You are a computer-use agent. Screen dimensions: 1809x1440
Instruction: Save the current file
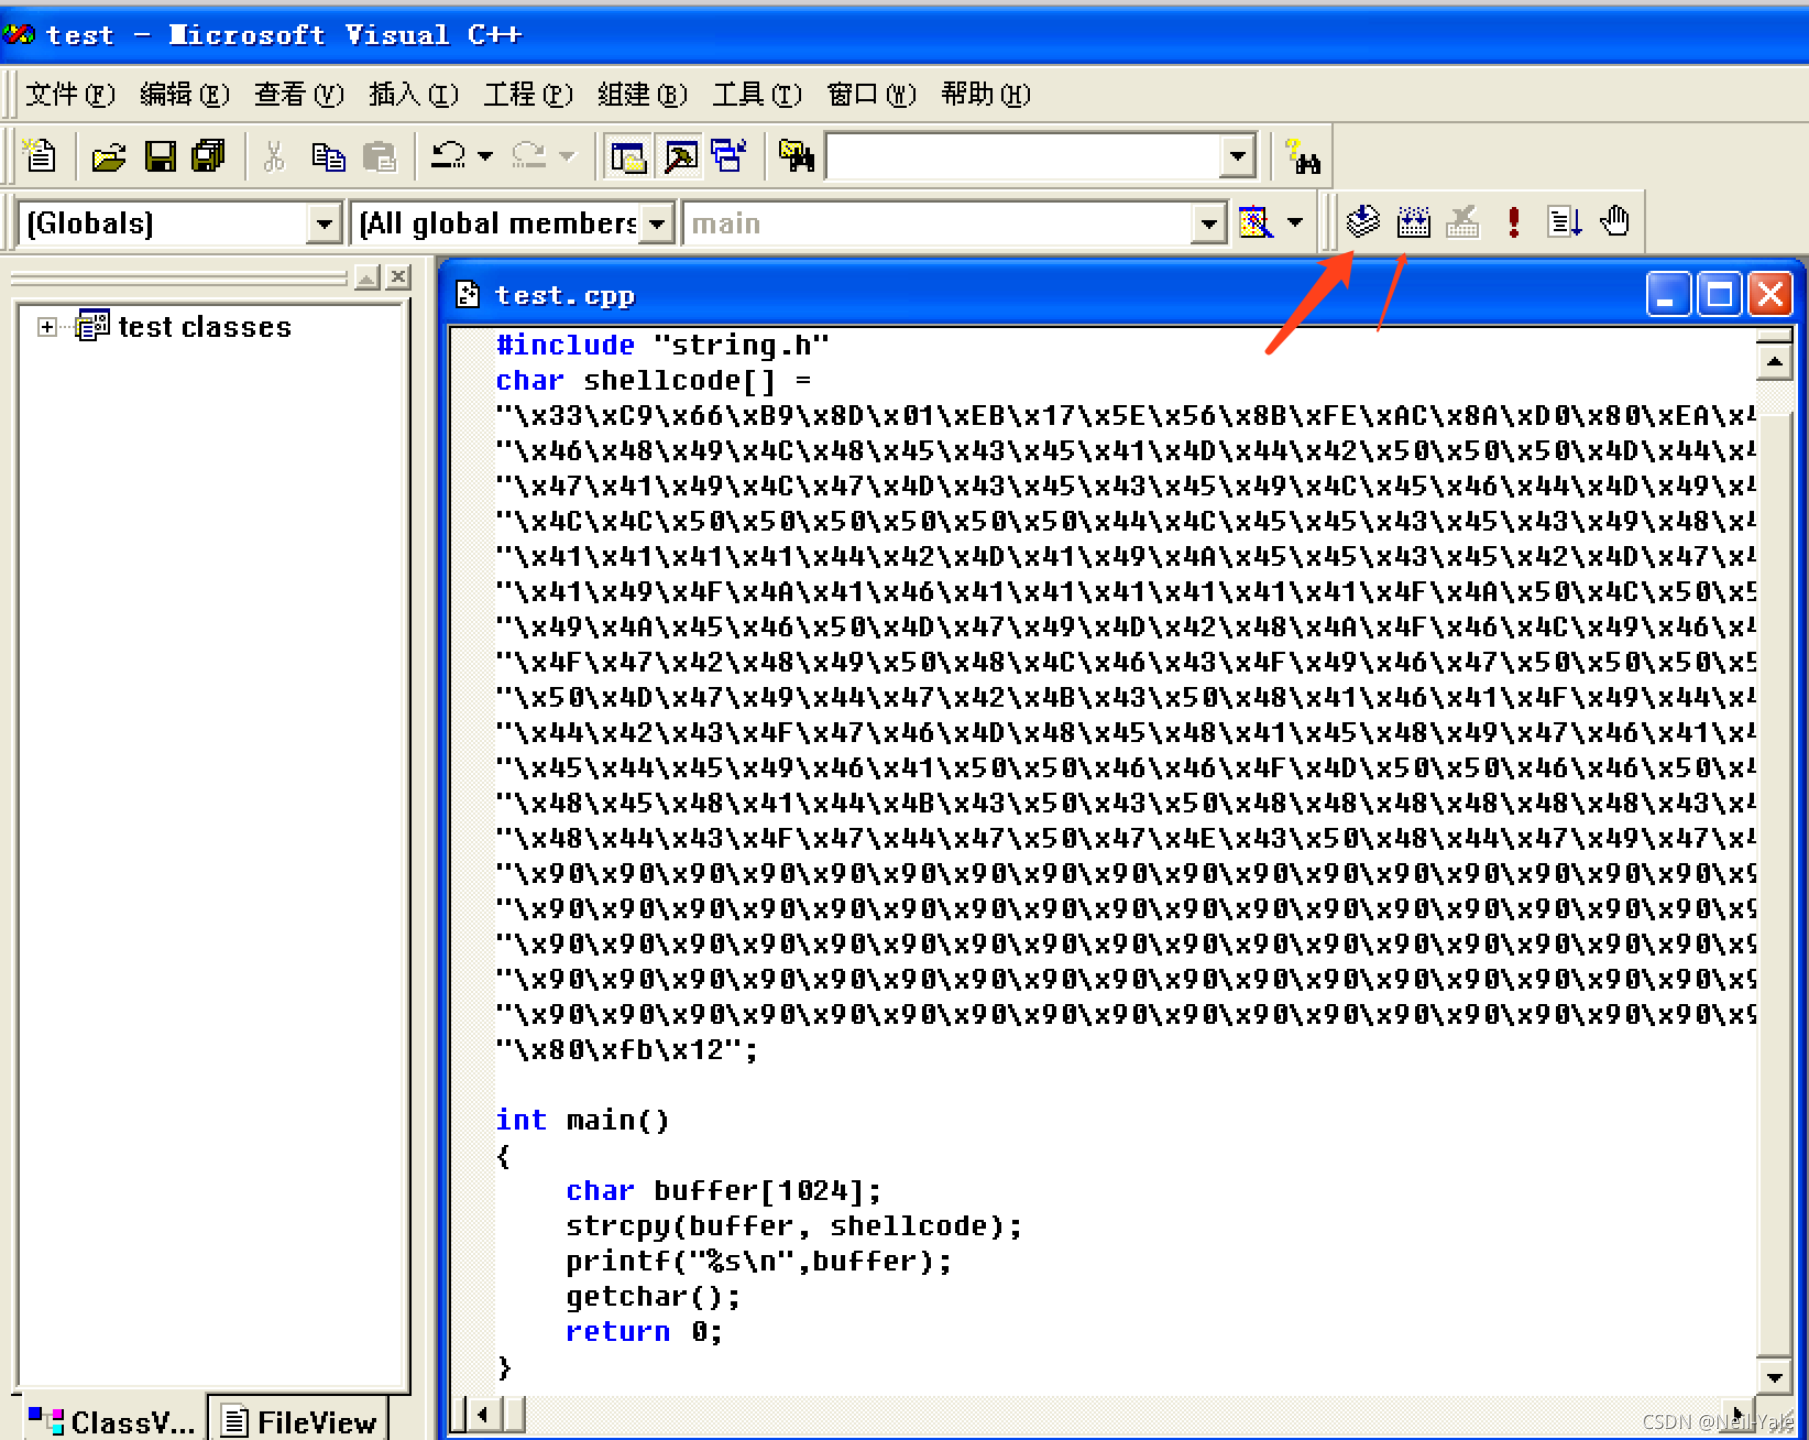point(160,156)
